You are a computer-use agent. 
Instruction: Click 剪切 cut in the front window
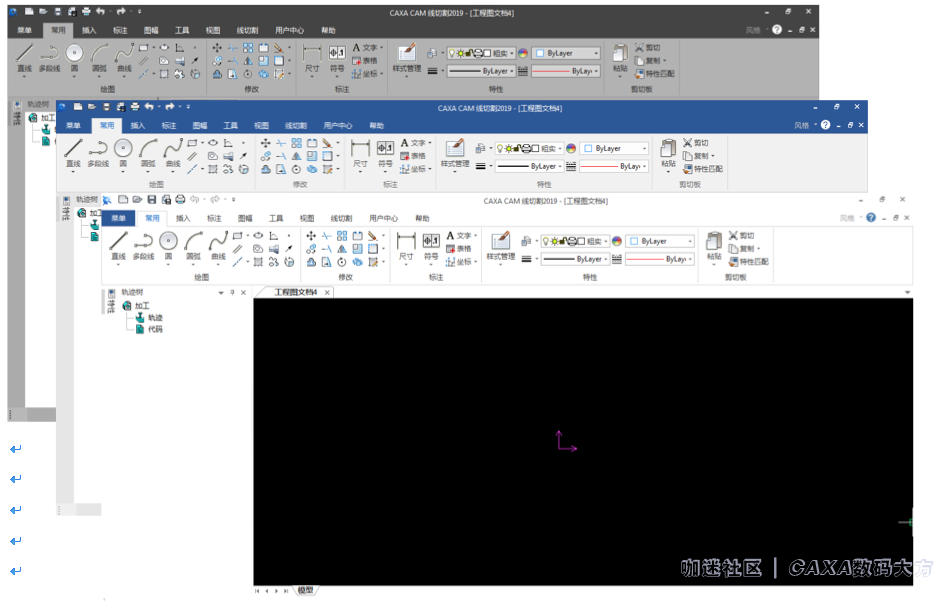[x=741, y=235]
